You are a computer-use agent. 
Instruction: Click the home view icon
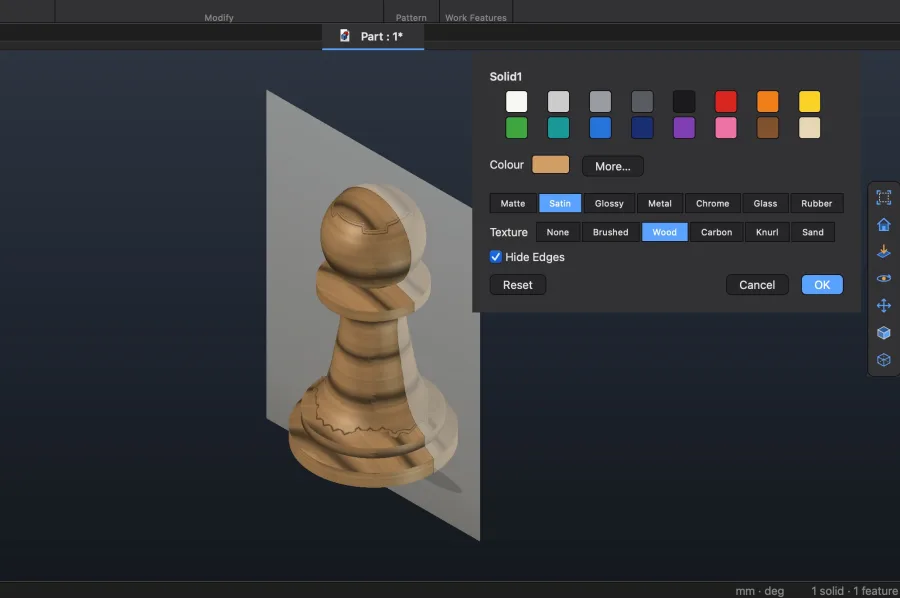pyautogui.click(x=883, y=224)
